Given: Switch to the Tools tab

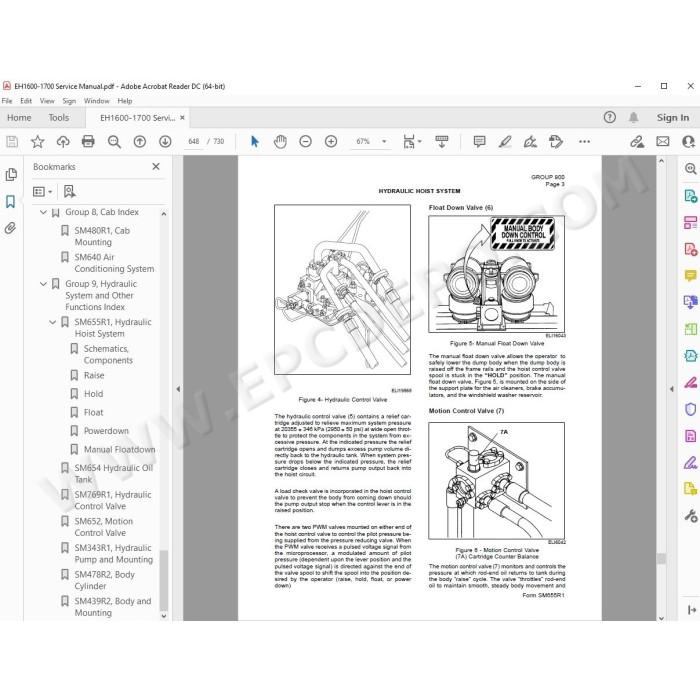Looking at the screenshot, I should pyautogui.click(x=58, y=118).
